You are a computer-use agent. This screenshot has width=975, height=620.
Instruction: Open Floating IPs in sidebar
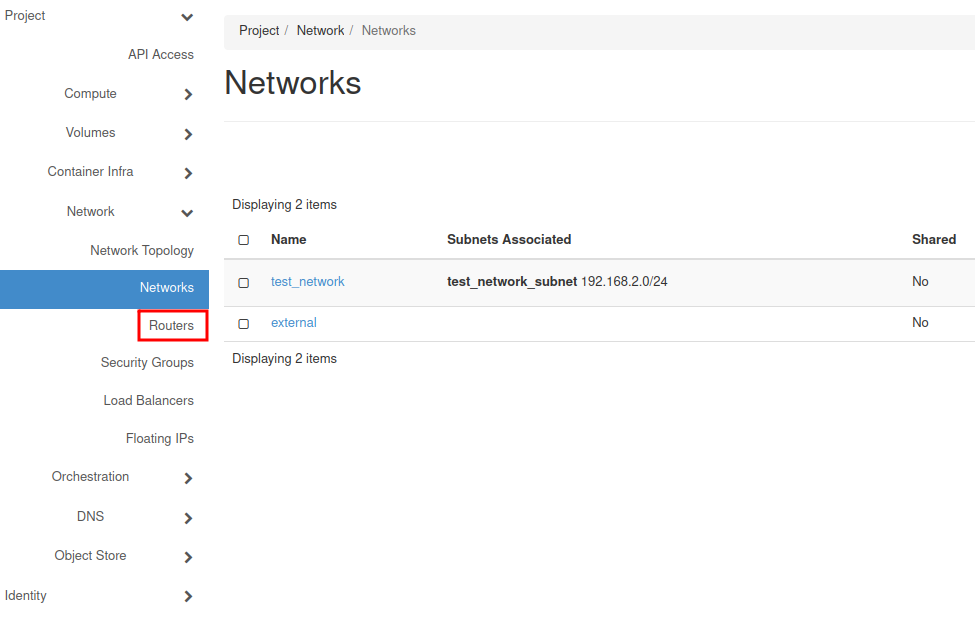(x=159, y=439)
